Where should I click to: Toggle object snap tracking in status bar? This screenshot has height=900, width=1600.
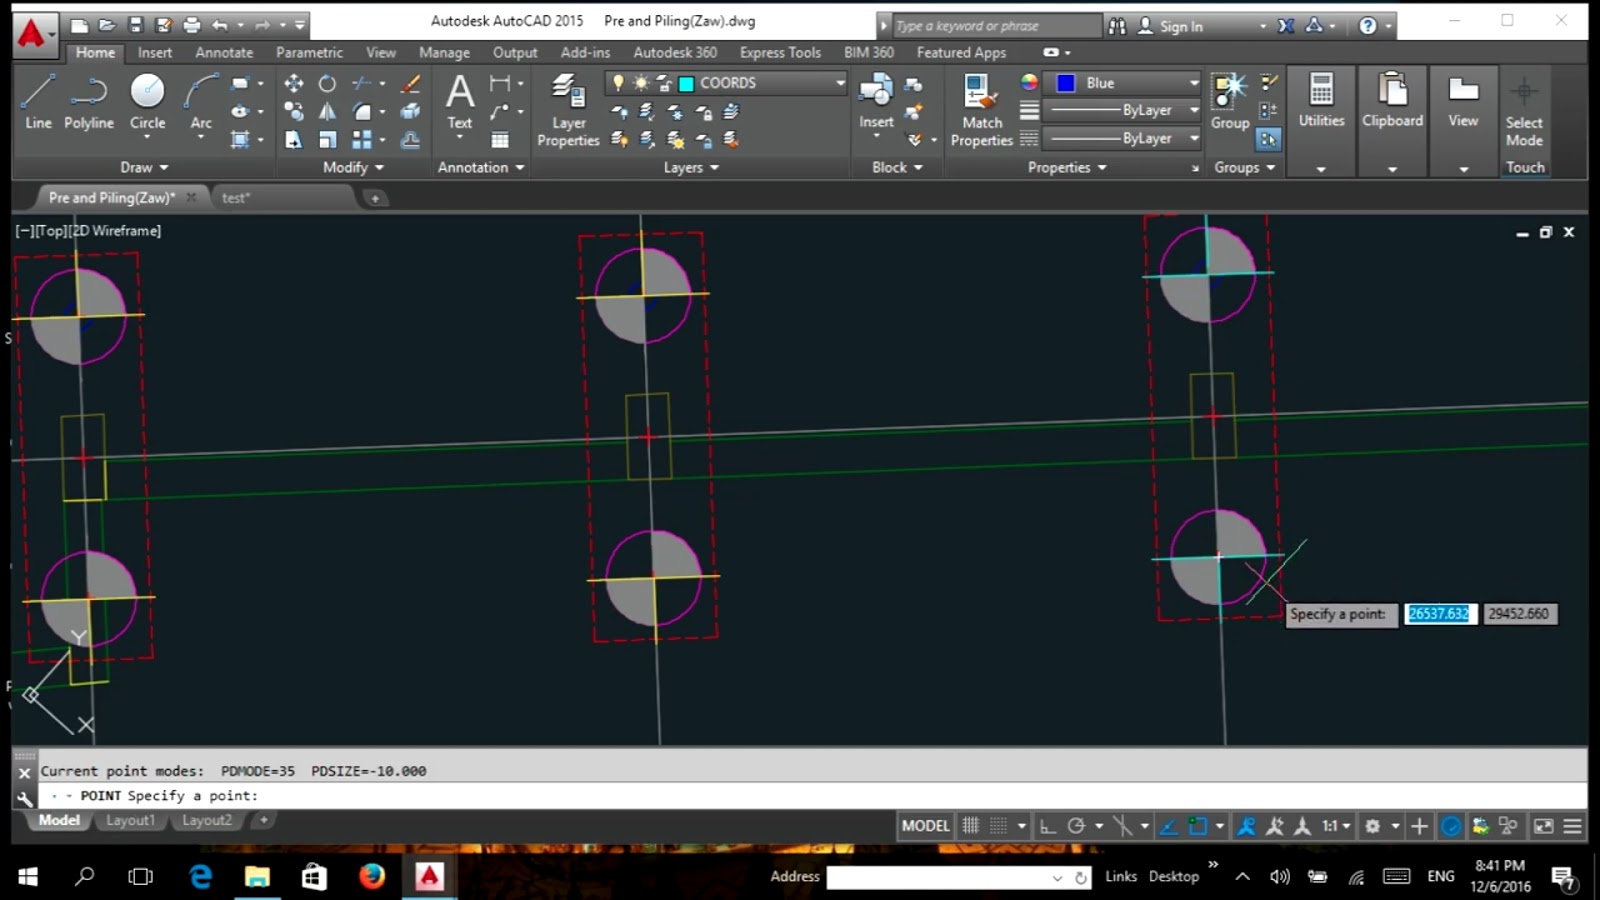click(x=1168, y=826)
